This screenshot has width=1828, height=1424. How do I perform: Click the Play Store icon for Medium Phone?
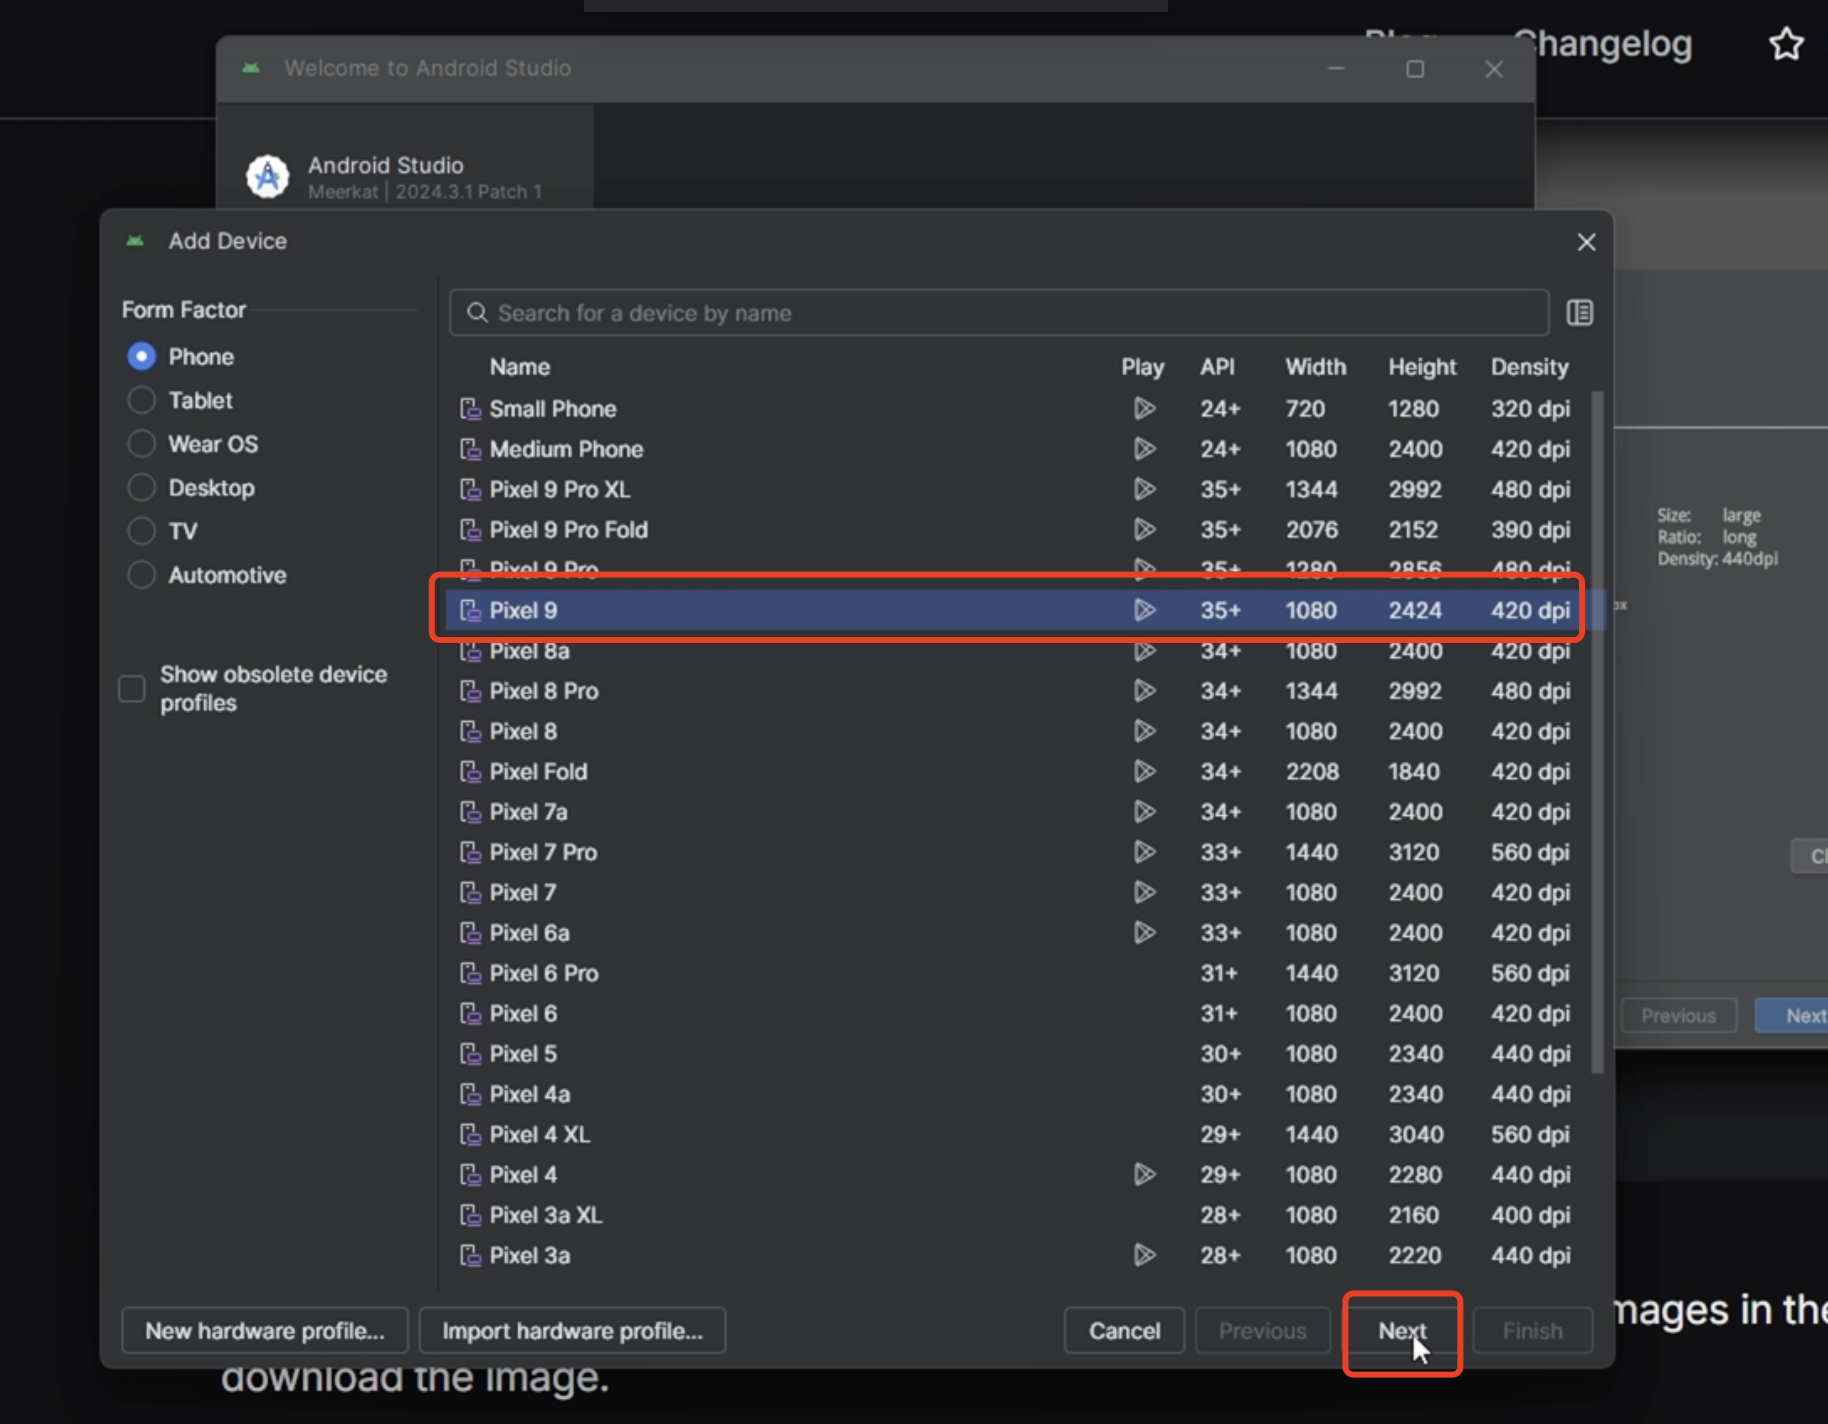coord(1145,449)
